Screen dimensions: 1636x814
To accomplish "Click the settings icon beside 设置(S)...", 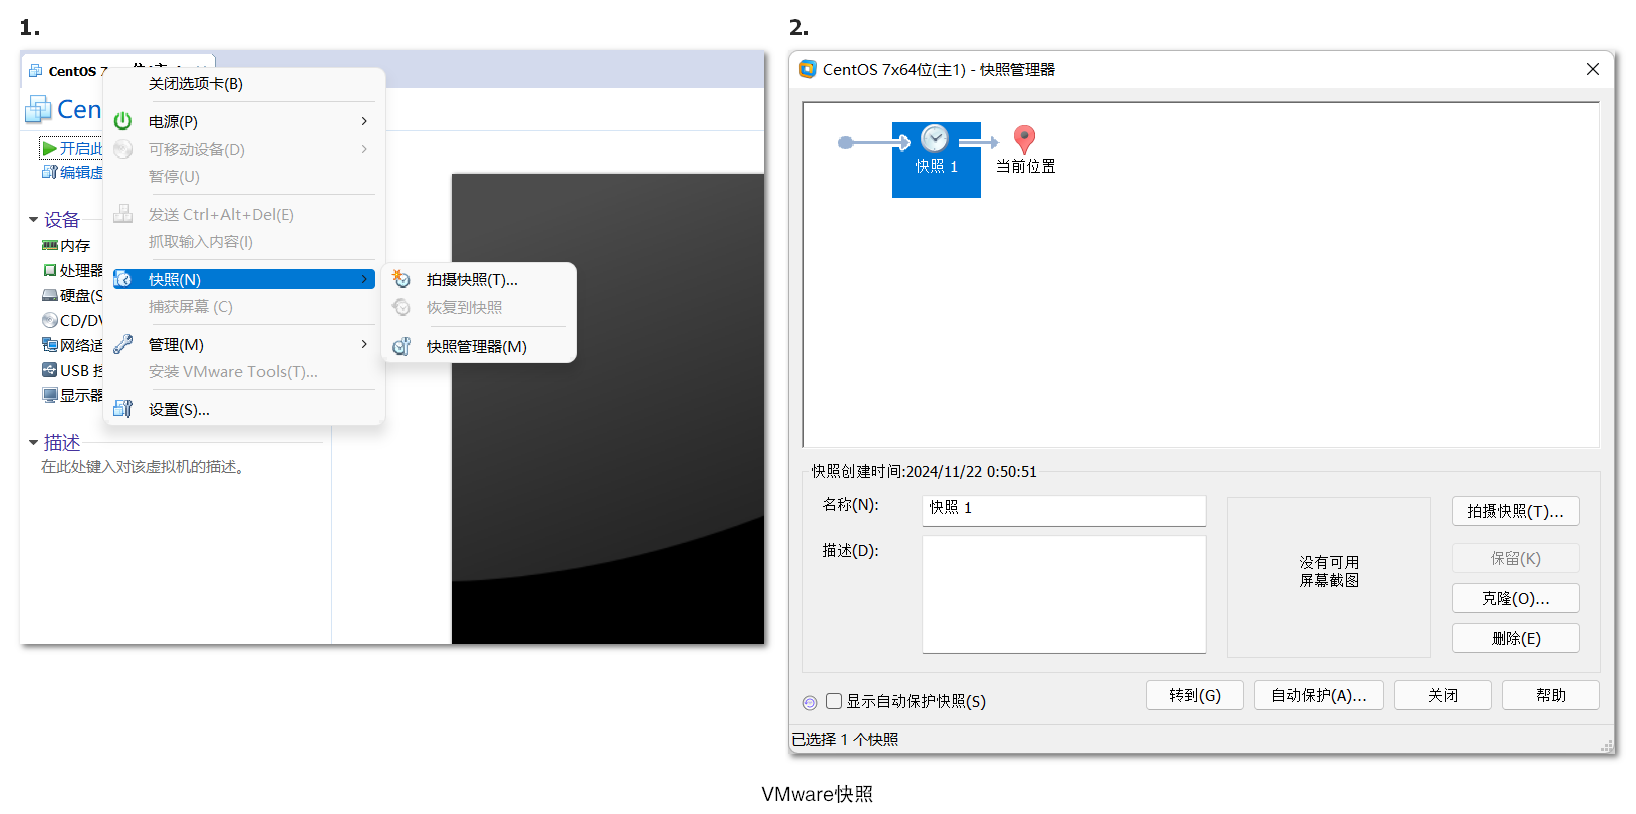I will (x=123, y=409).
